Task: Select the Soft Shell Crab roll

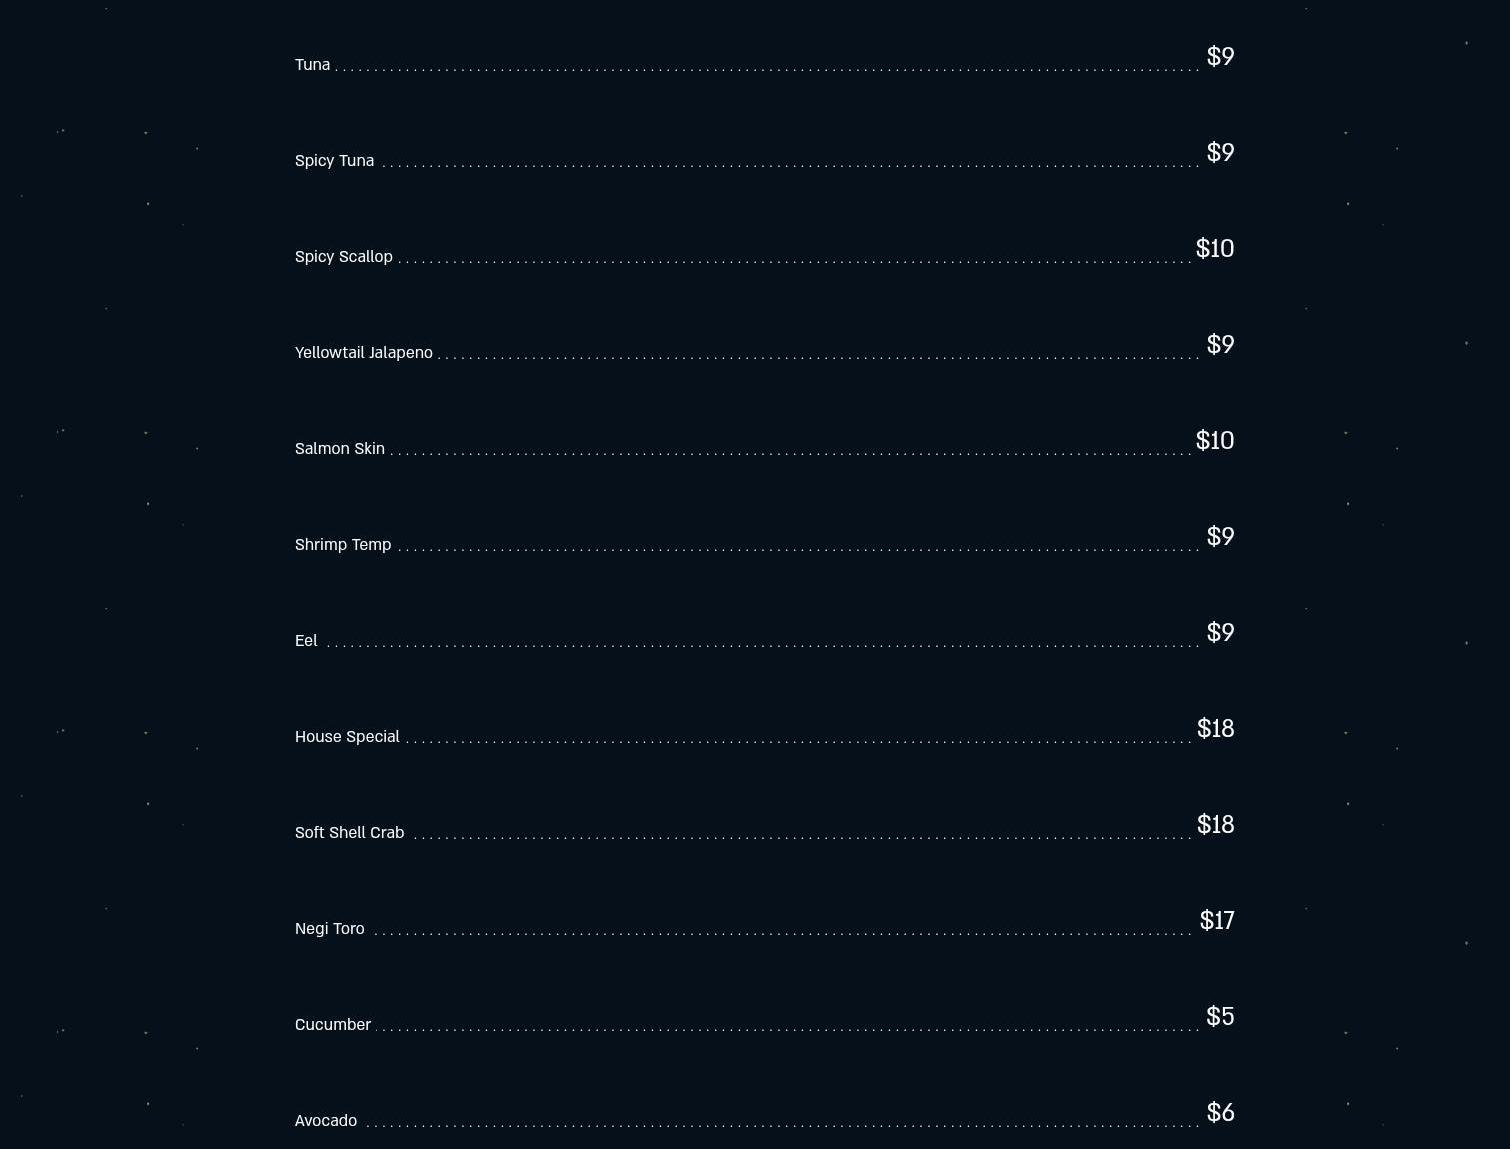Action: (x=349, y=832)
